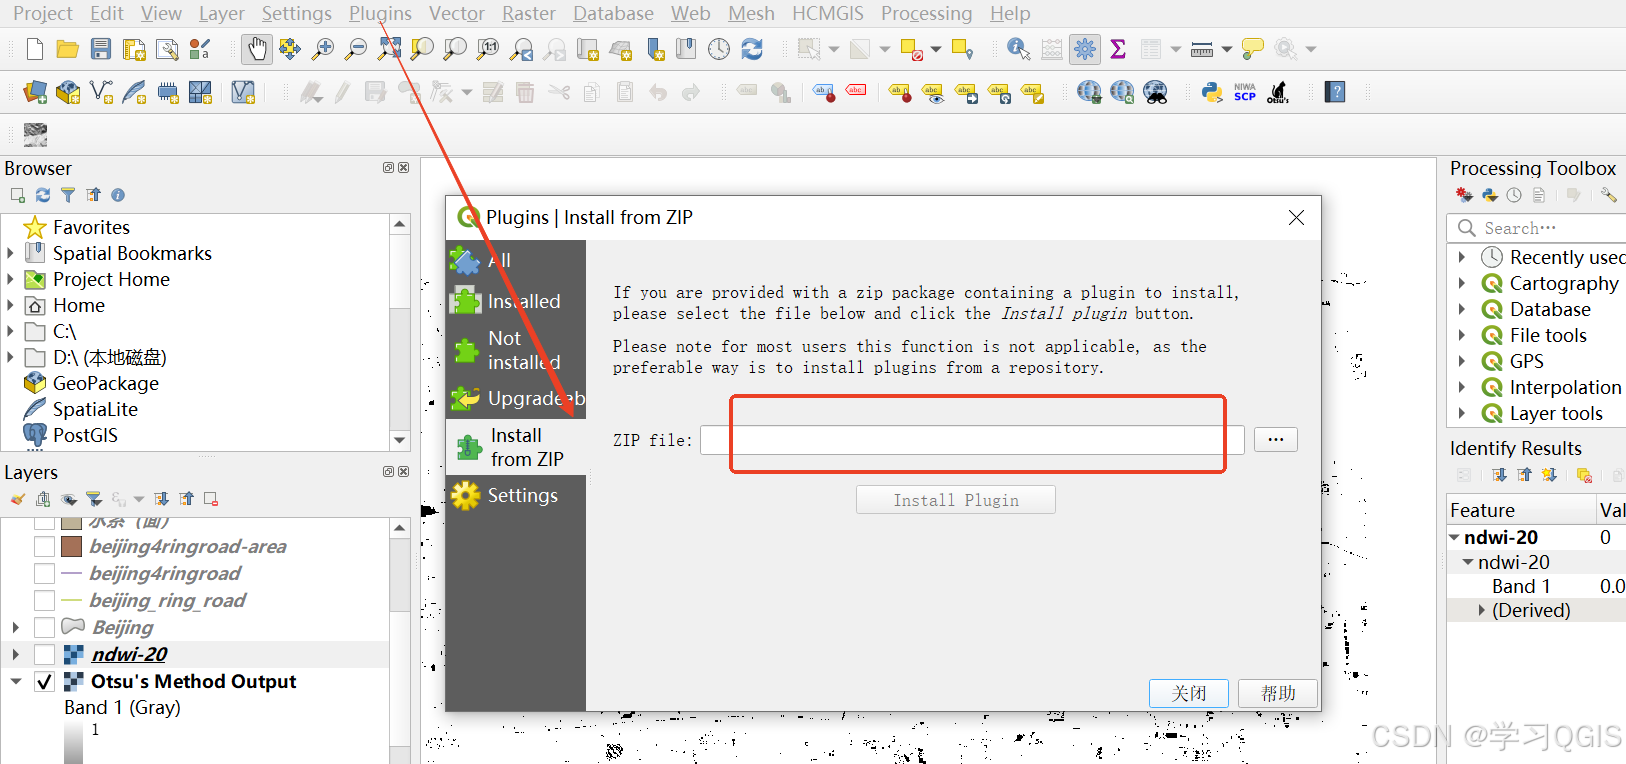Collapse Otsu's Method Output layer
Image resolution: width=1626 pixels, height=764 pixels.
tap(16, 682)
